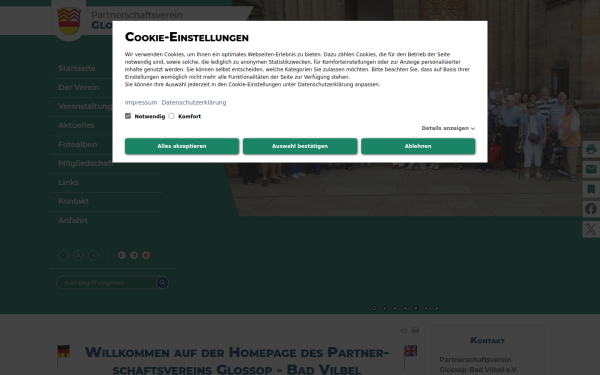600x375 pixels.
Task: Open the Impressum link
Action: click(x=141, y=103)
